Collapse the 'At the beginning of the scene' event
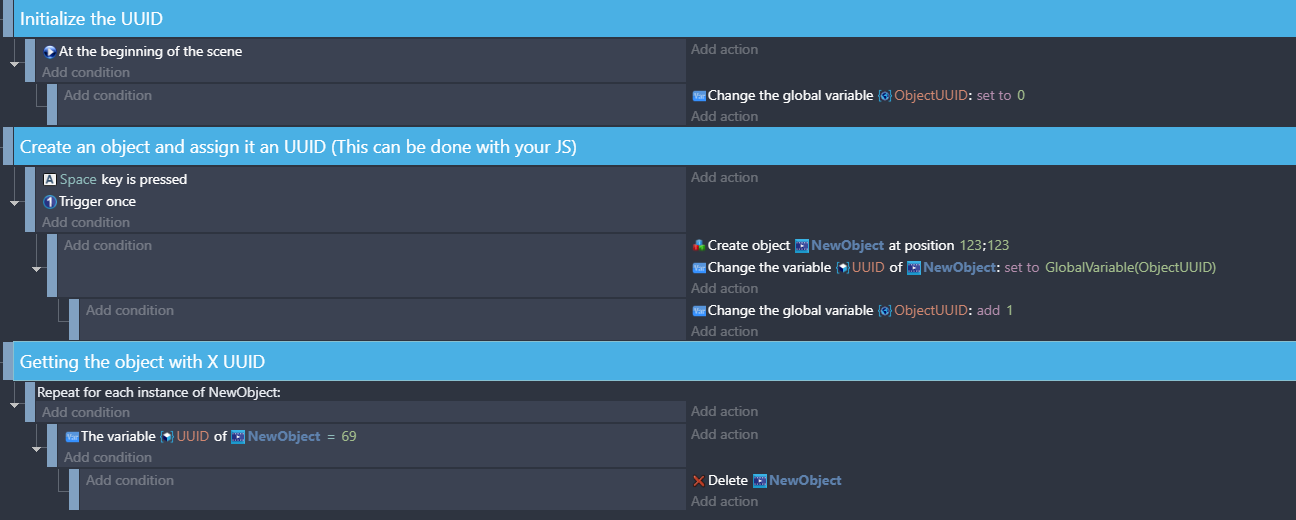This screenshot has height=520, width=1296. (x=14, y=63)
